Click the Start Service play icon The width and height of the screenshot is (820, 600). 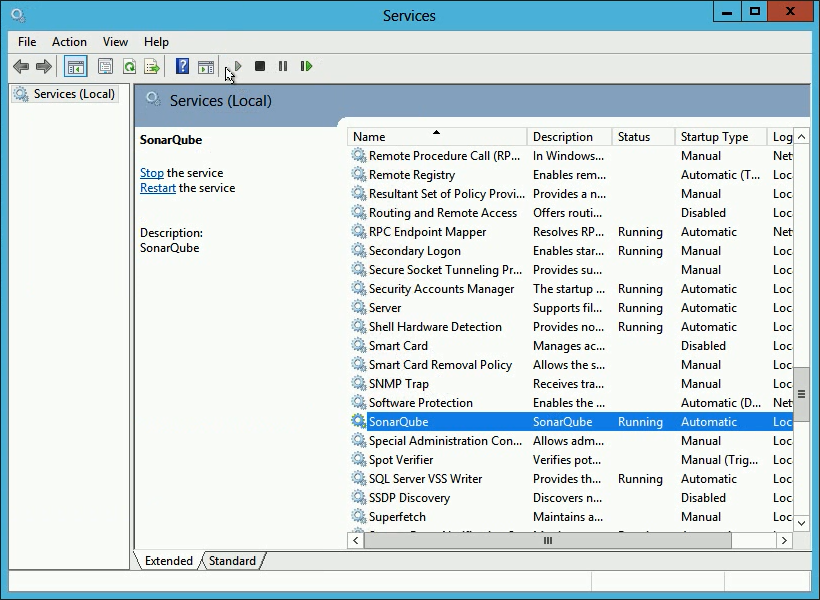pos(238,66)
